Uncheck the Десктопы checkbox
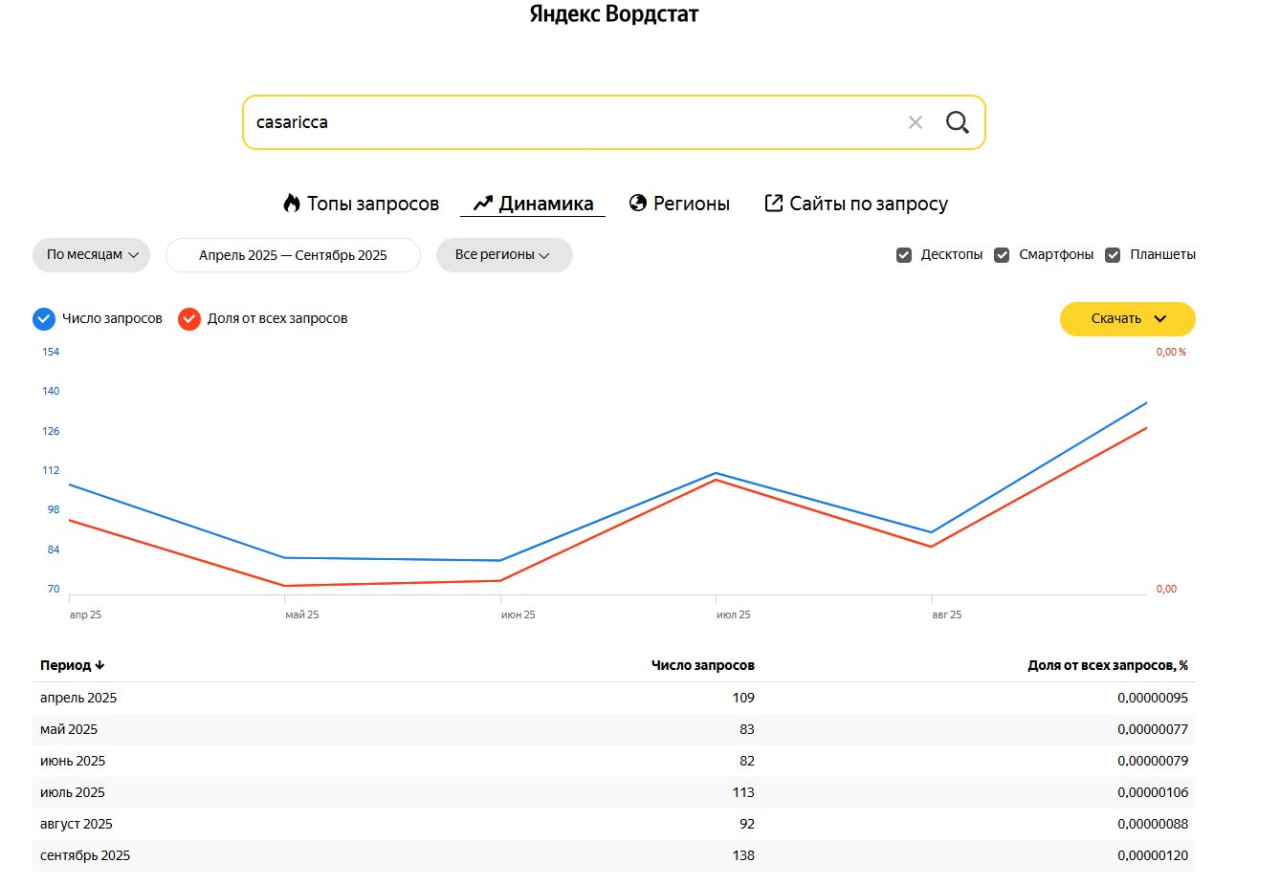This screenshot has height=884, width=1280. click(904, 255)
